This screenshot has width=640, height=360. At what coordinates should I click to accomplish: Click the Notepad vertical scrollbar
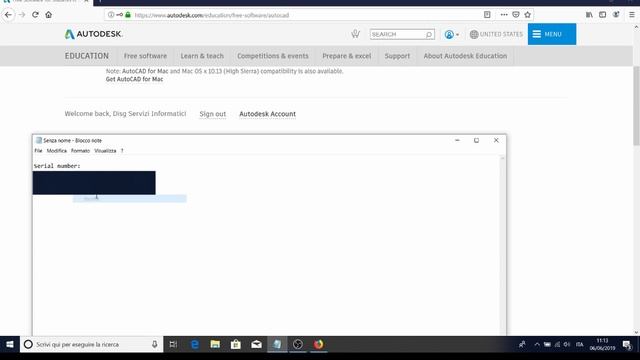(502, 245)
